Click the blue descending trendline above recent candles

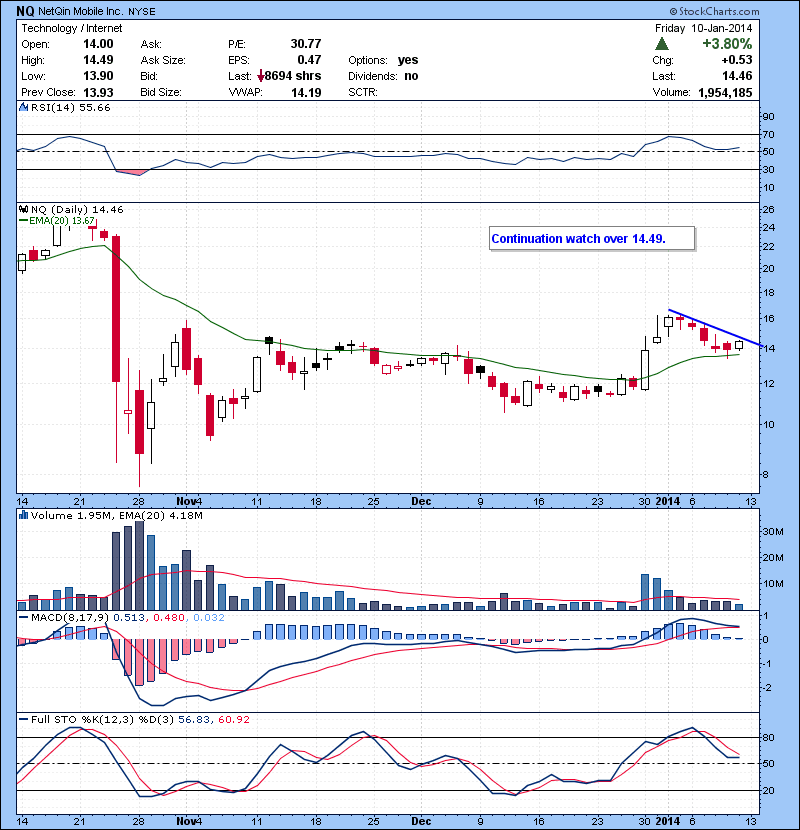point(715,328)
